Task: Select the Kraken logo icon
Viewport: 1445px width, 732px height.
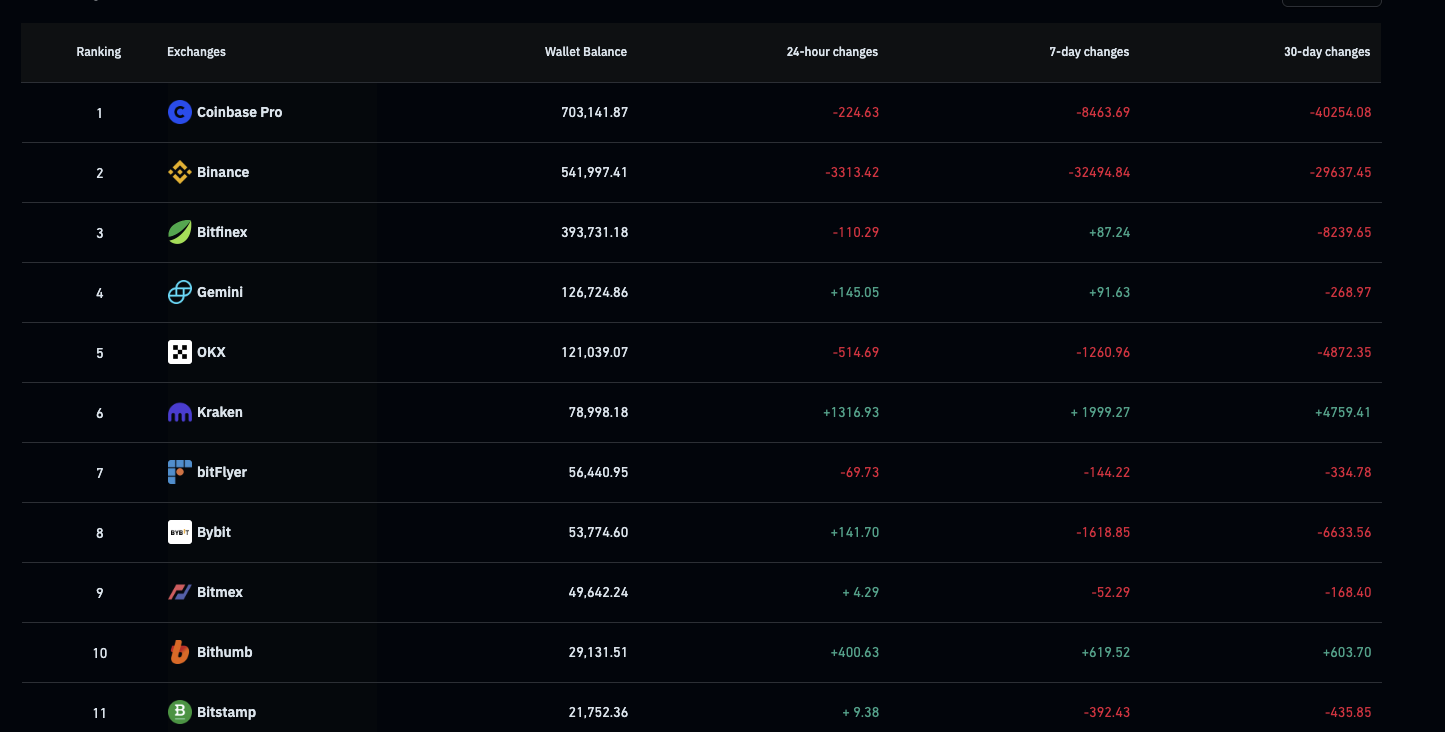Action: [178, 412]
